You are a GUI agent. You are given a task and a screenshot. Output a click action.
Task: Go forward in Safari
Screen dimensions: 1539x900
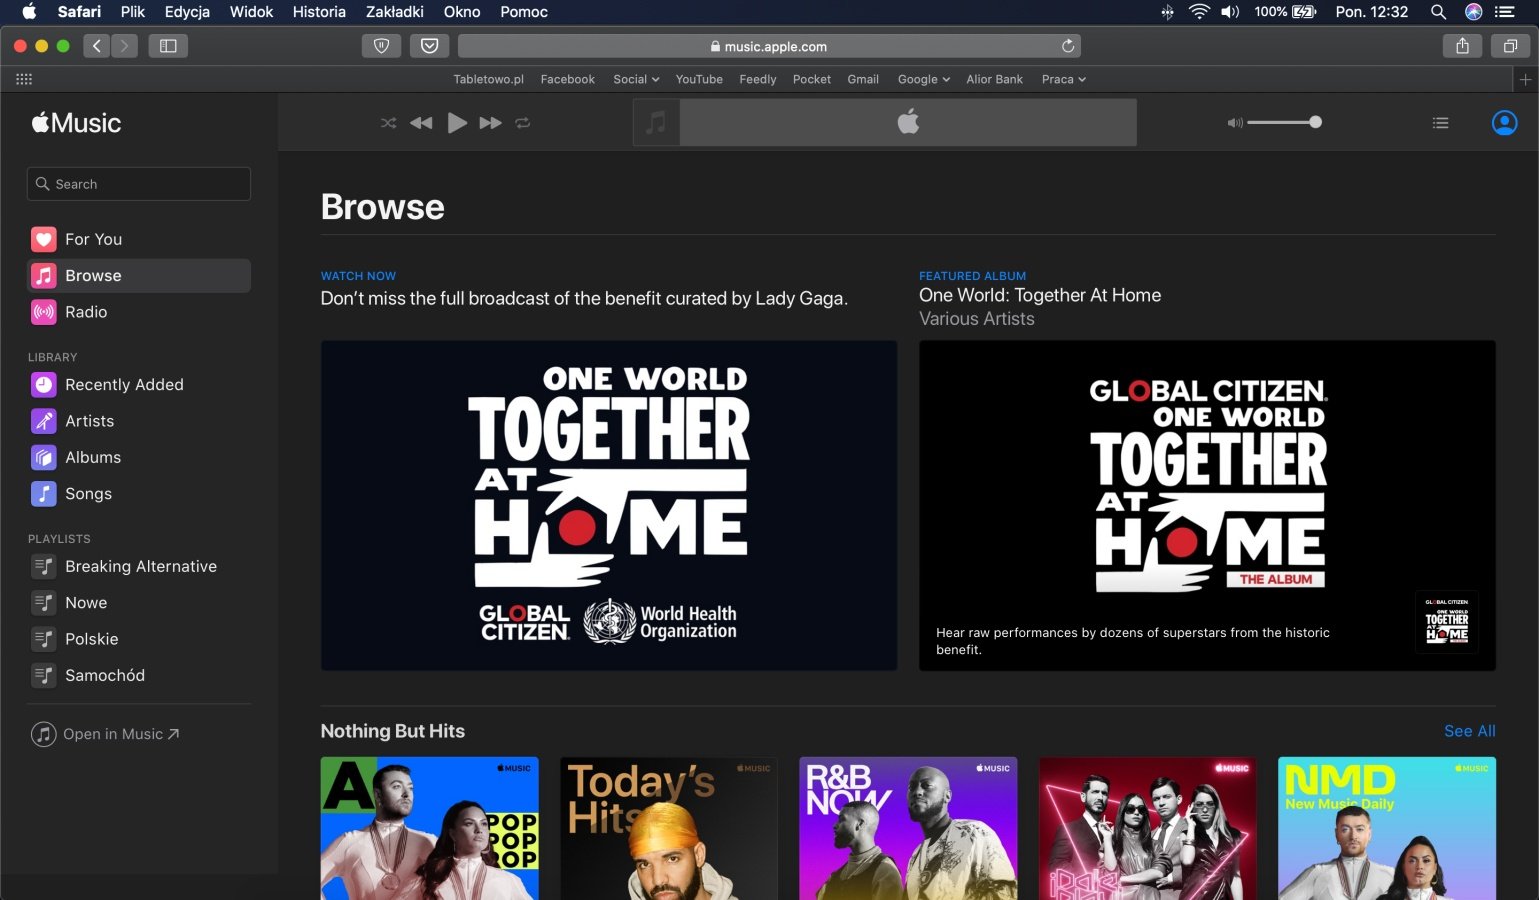click(x=125, y=46)
